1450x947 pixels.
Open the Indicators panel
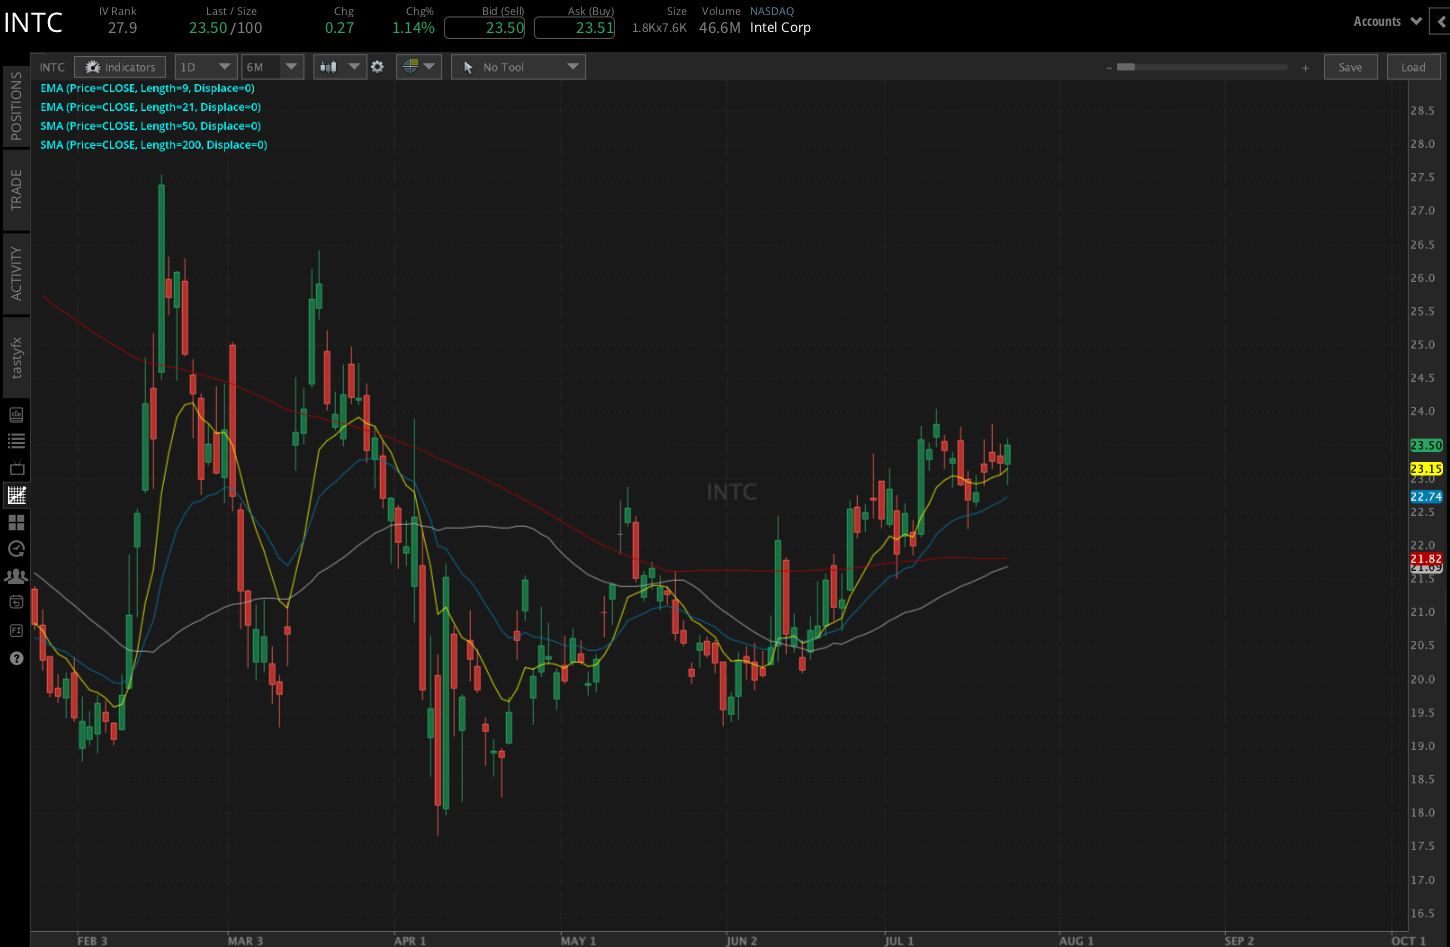pos(120,67)
